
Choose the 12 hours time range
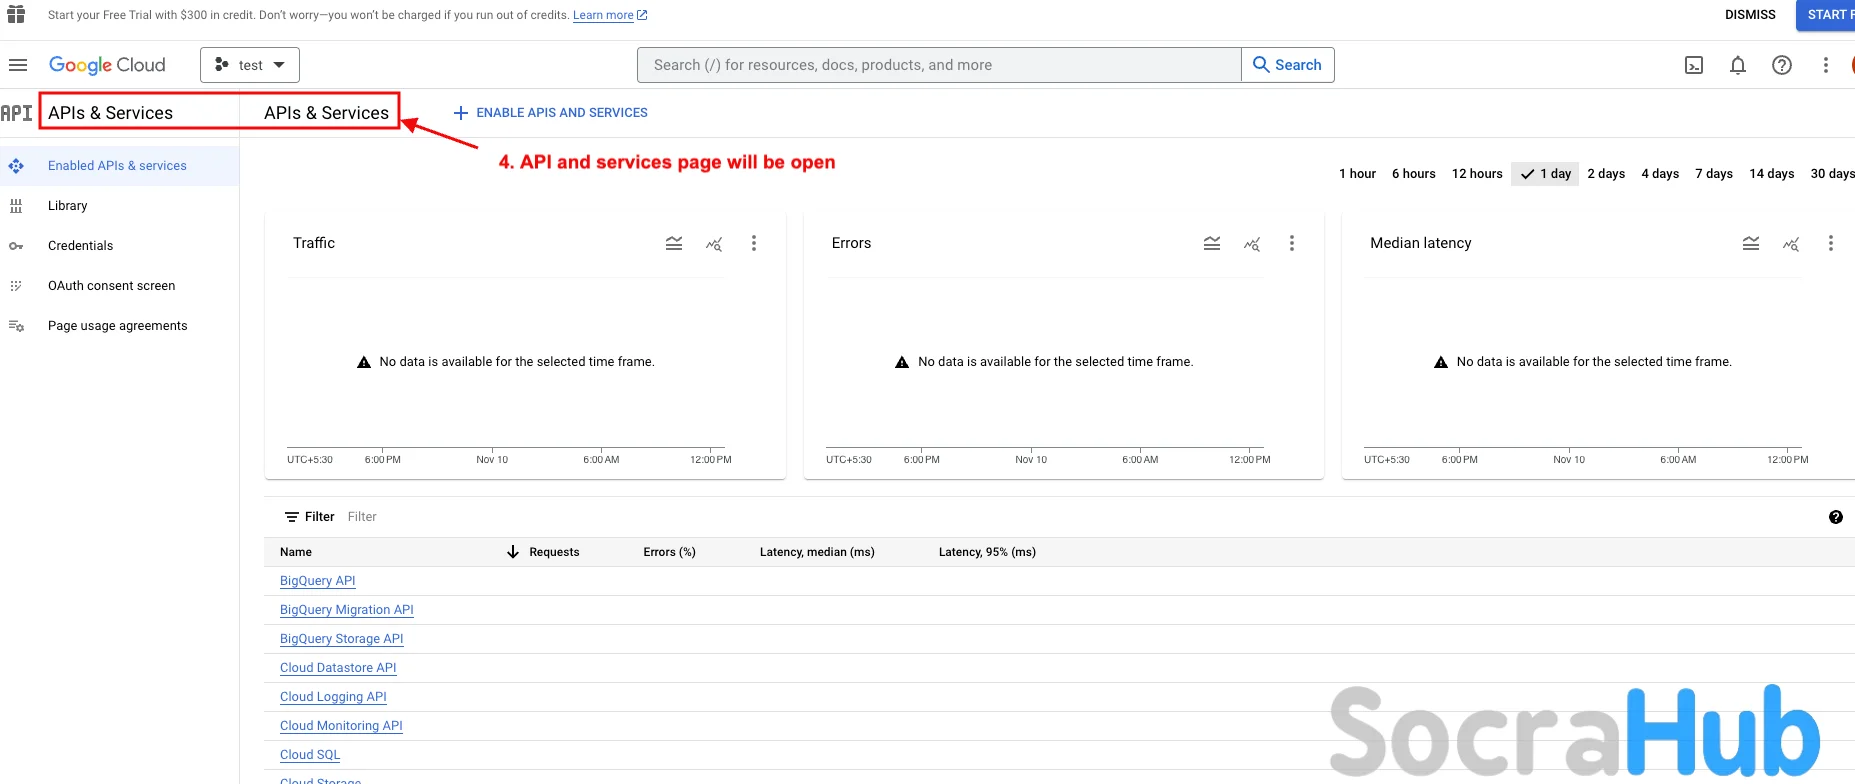point(1476,174)
